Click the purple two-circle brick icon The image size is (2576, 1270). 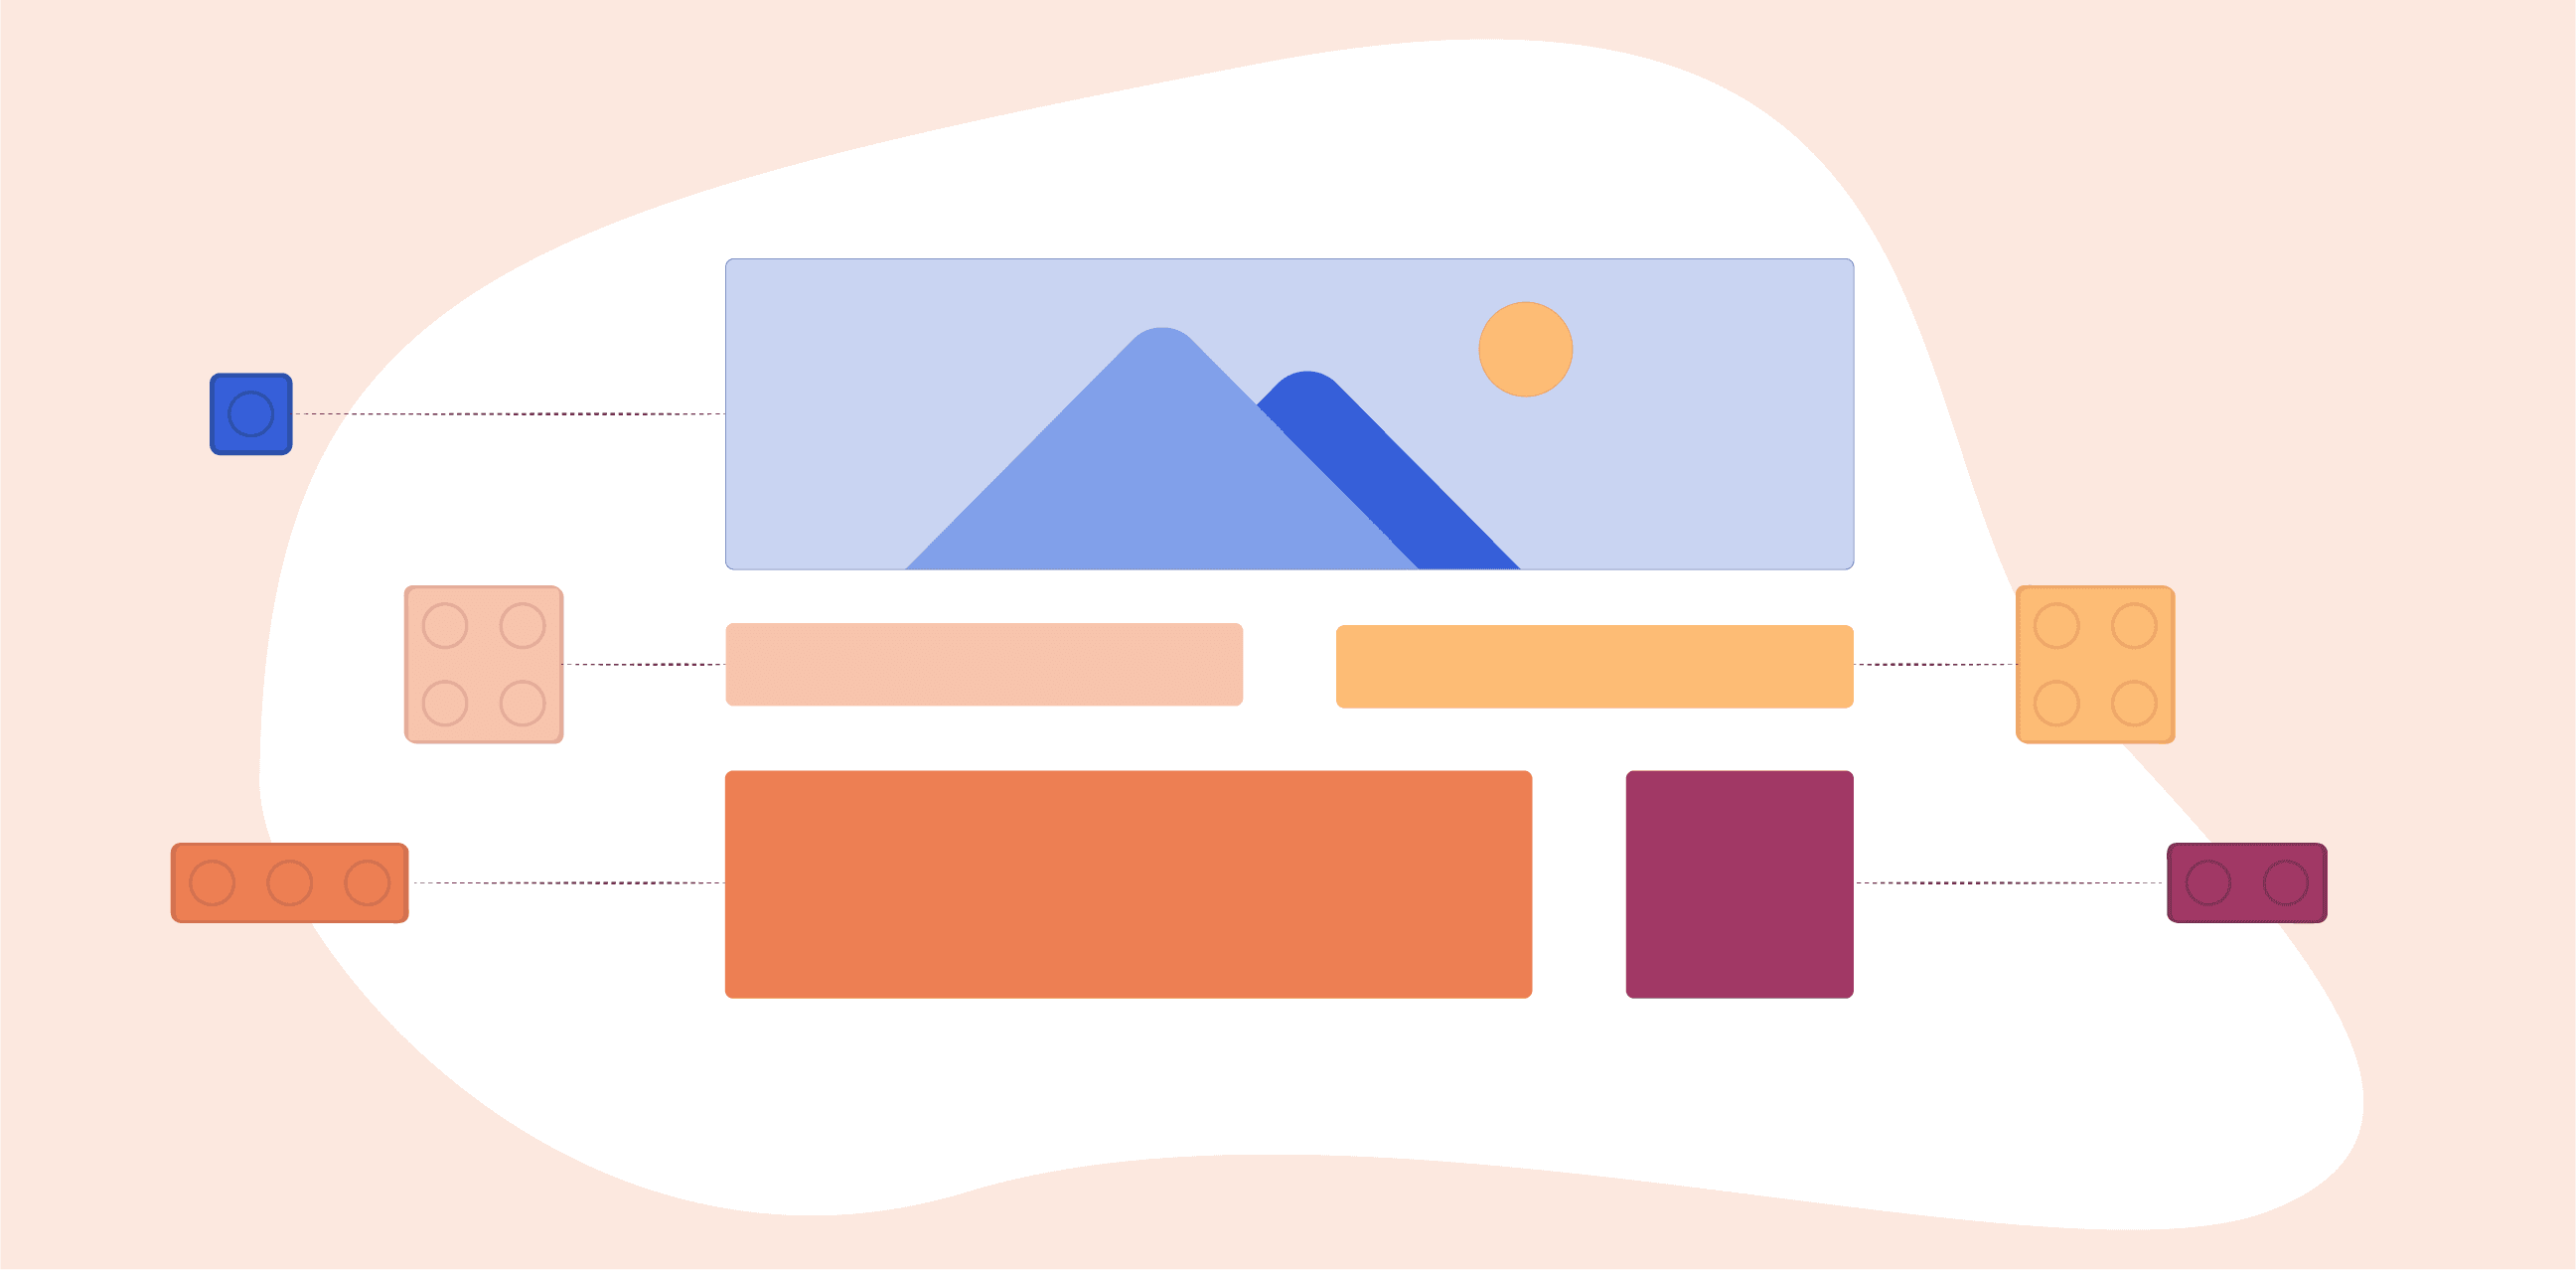[x=2251, y=887]
